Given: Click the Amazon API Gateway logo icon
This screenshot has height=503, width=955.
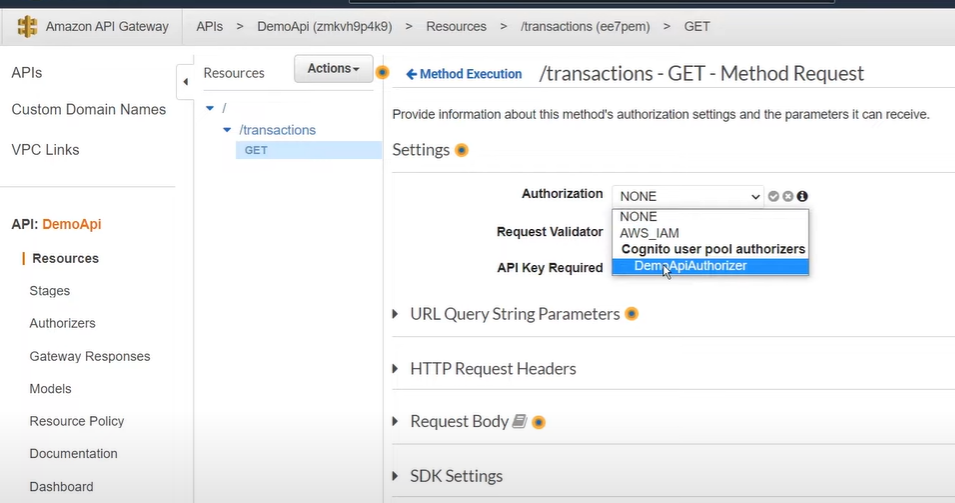Looking at the screenshot, I should tap(27, 26).
